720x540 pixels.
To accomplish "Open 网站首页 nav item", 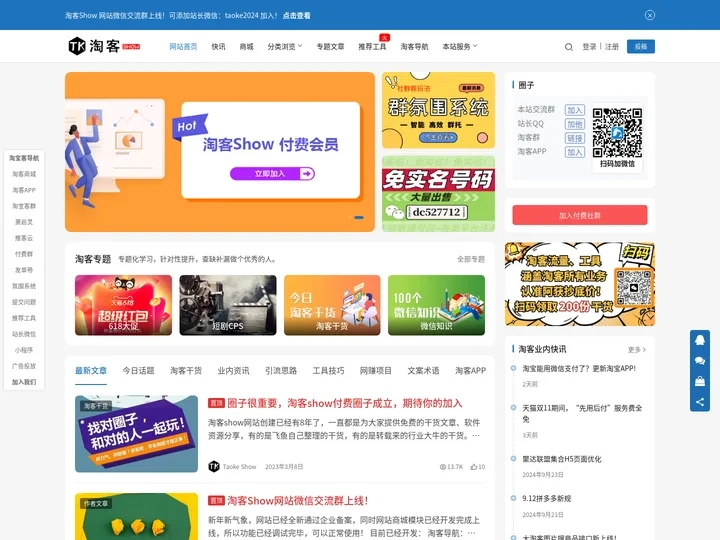I will point(183,46).
